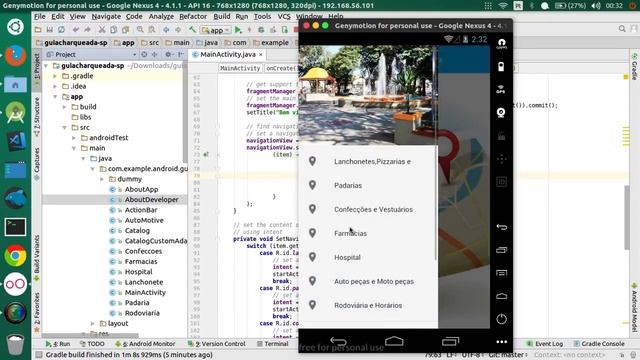
Task: Close the MainActivity.java tab
Action: coord(261,54)
